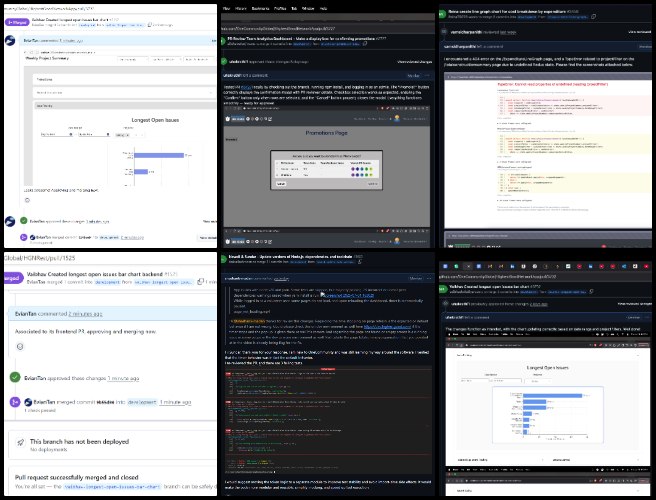Expand third filter dropdown beside Weekly Project Summary

coord(199,59)
